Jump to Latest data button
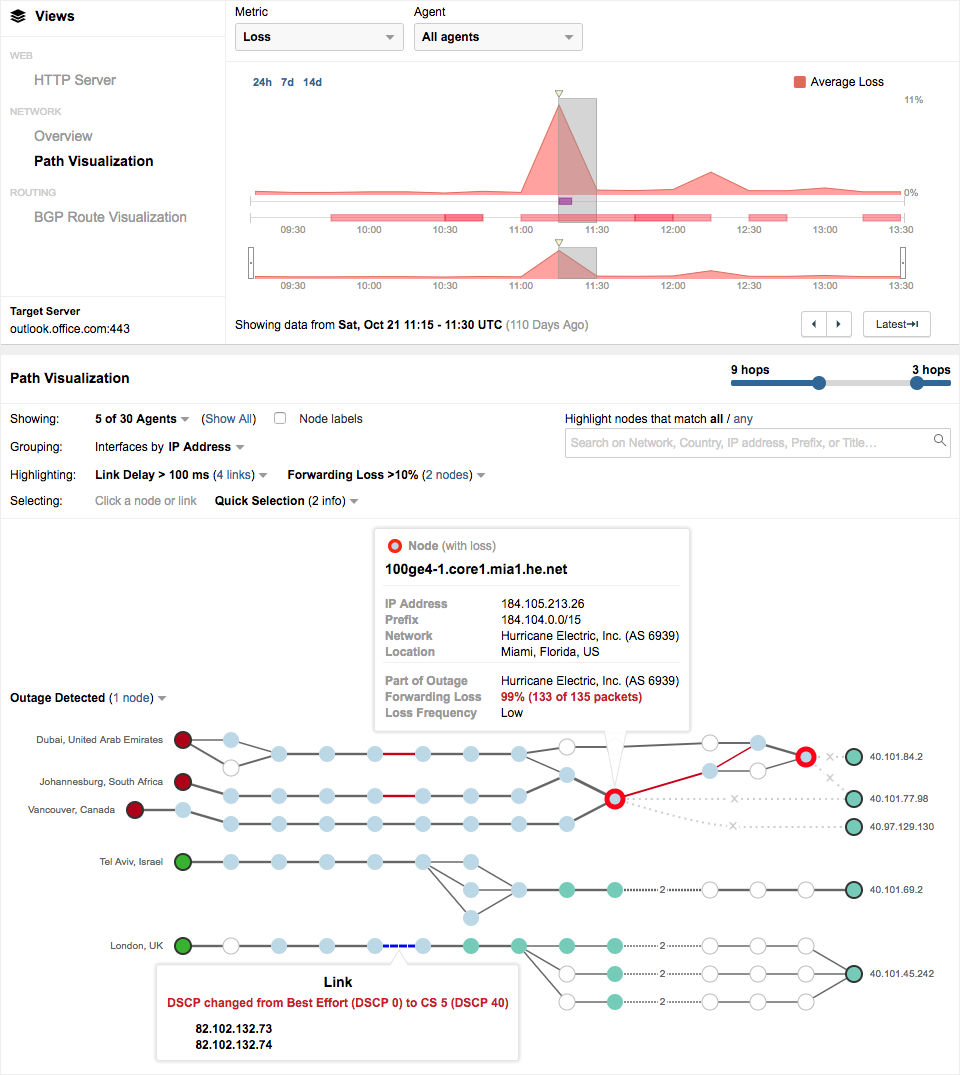 point(896,324)
